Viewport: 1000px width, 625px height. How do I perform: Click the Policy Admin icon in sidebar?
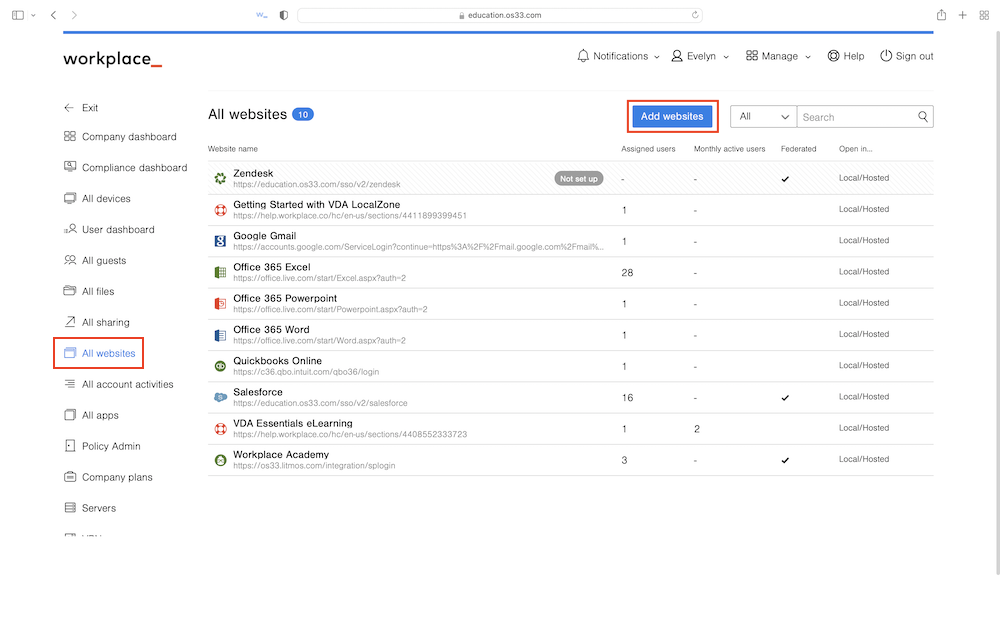[70, 446]
